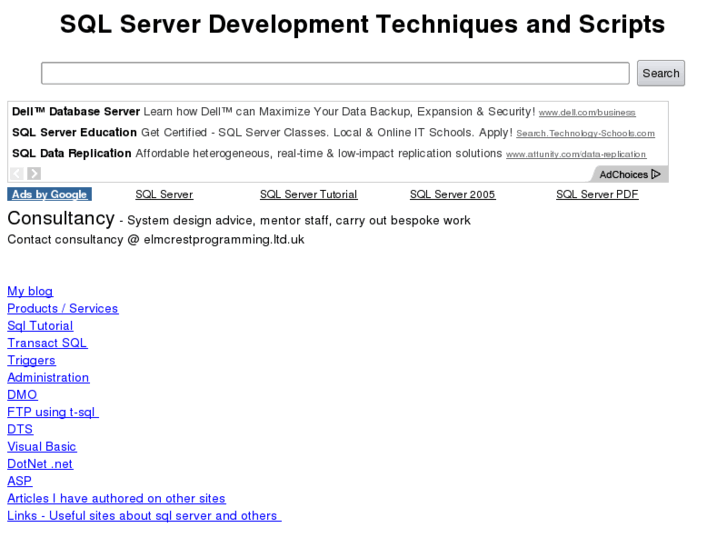Open the Administration link

click(48, 378)
